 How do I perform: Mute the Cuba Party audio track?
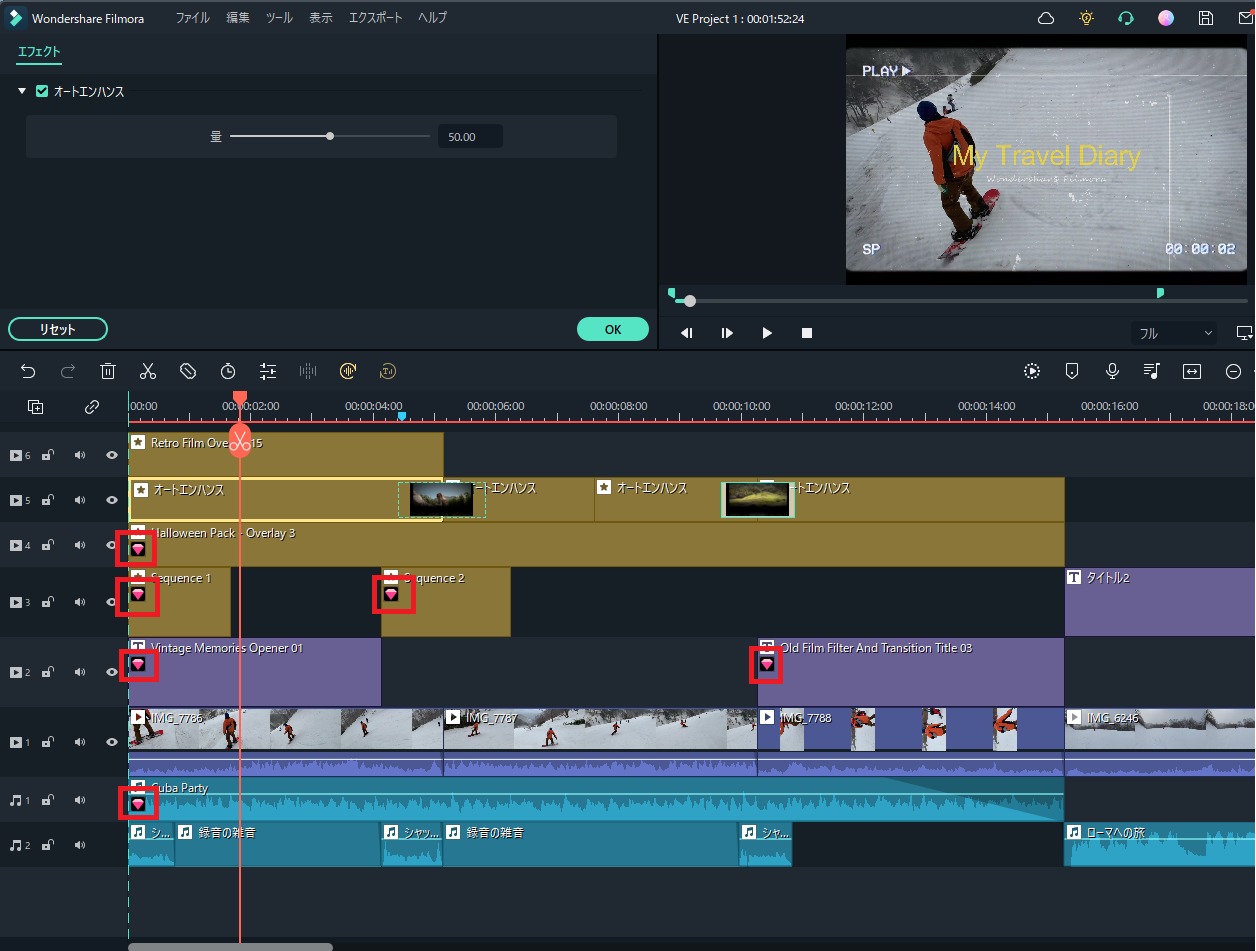pyautogui.click(x=79, y=800)
